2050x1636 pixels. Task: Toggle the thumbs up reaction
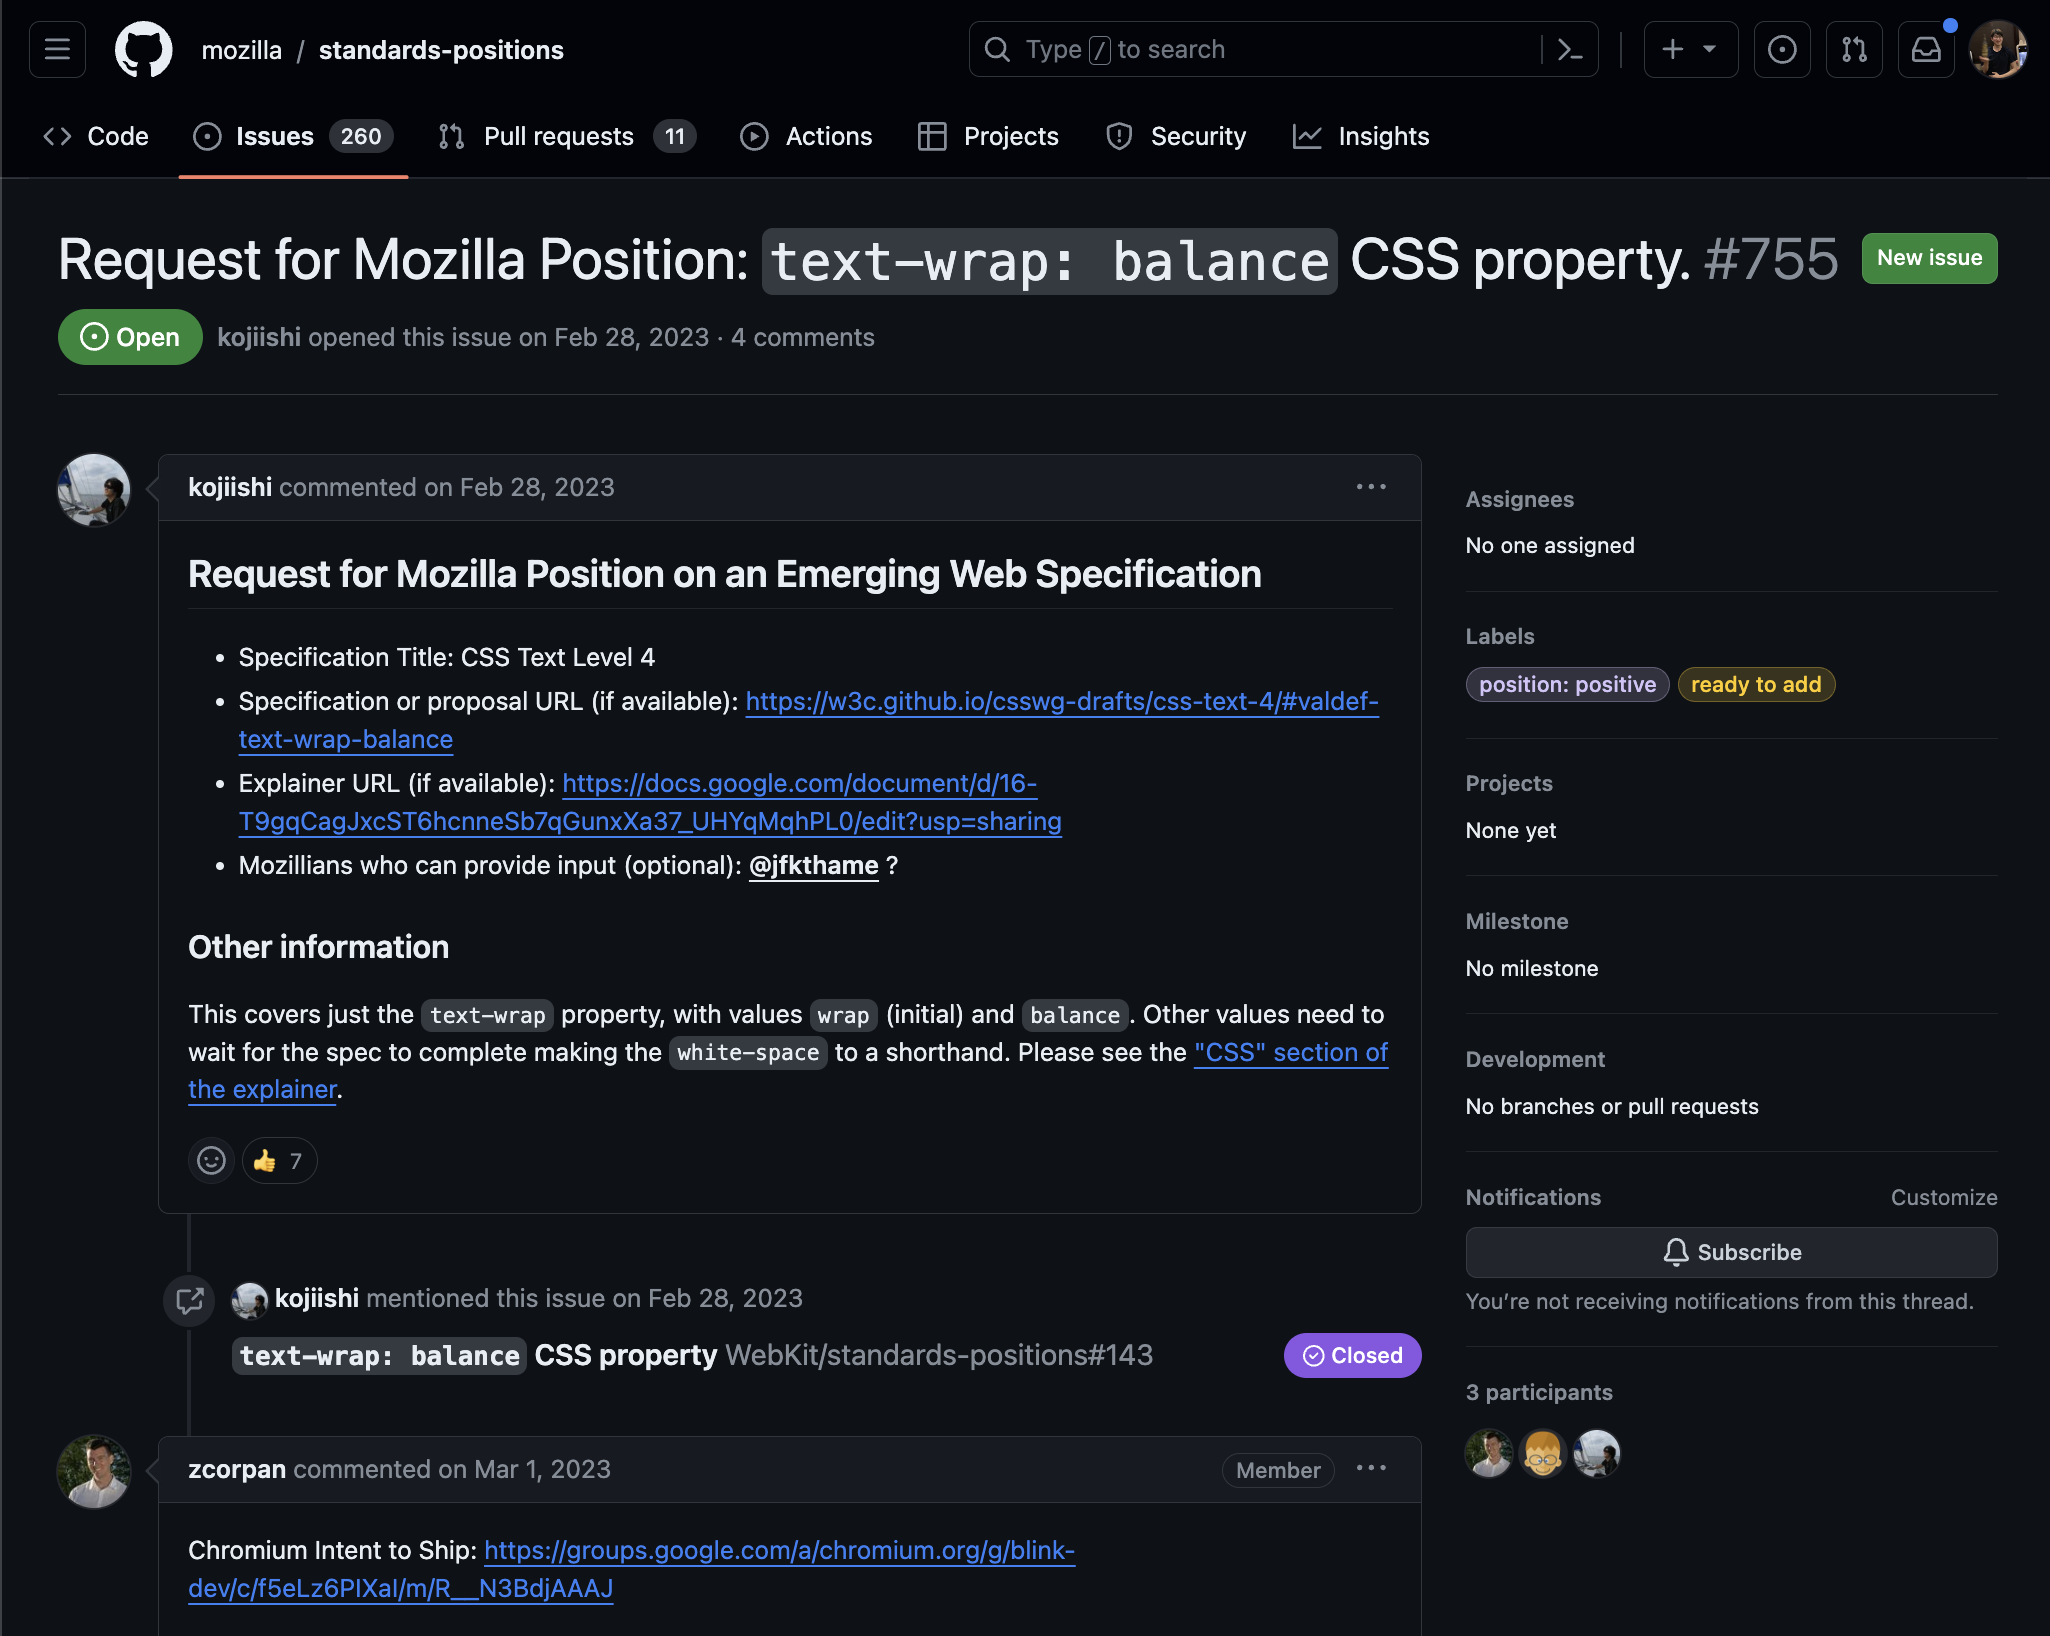point(279,1160)
